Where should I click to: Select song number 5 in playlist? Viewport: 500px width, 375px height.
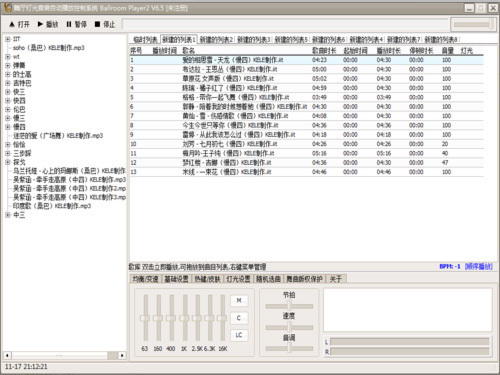point(306,97)
